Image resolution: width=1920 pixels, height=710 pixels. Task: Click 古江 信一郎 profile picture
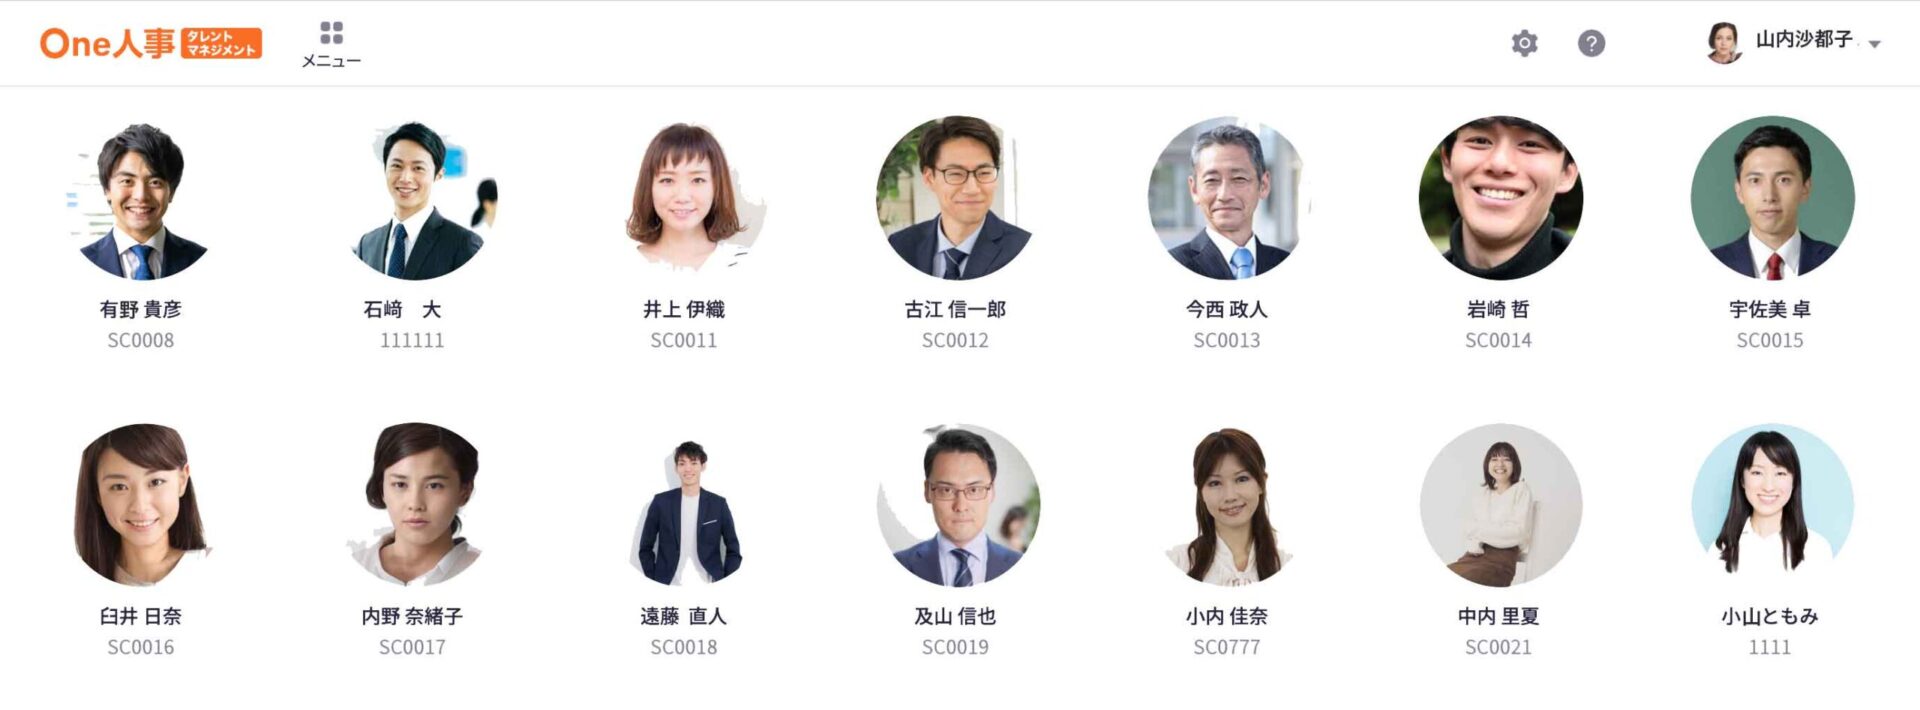point(955,198)
